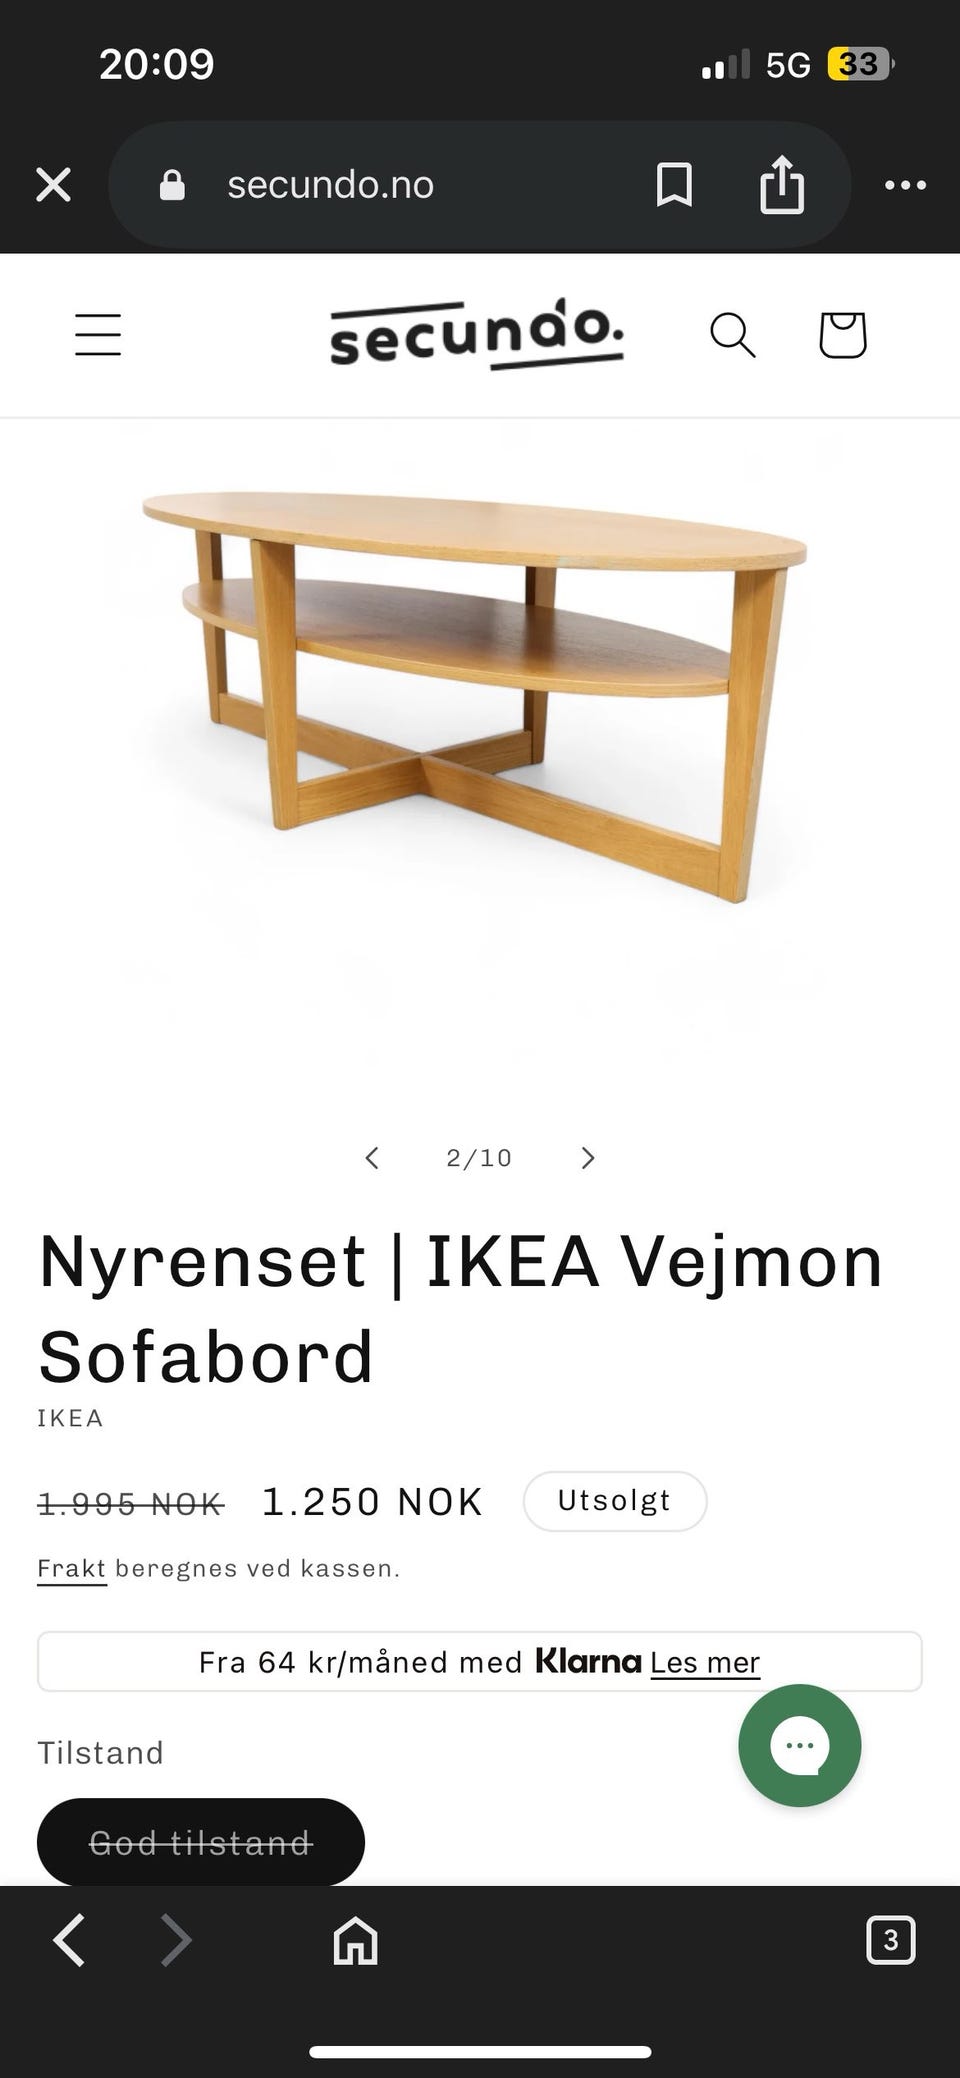Viewport: 960px width, 2078px height.
Task: Open the green chat bubble widget
Action: coord(799,1745)
